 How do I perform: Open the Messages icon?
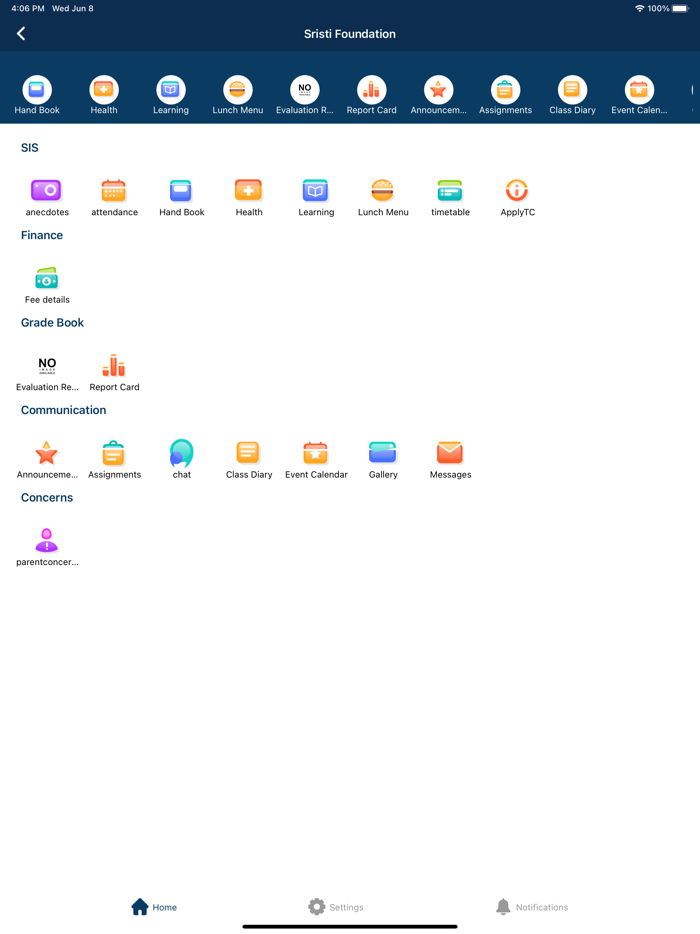450,453
